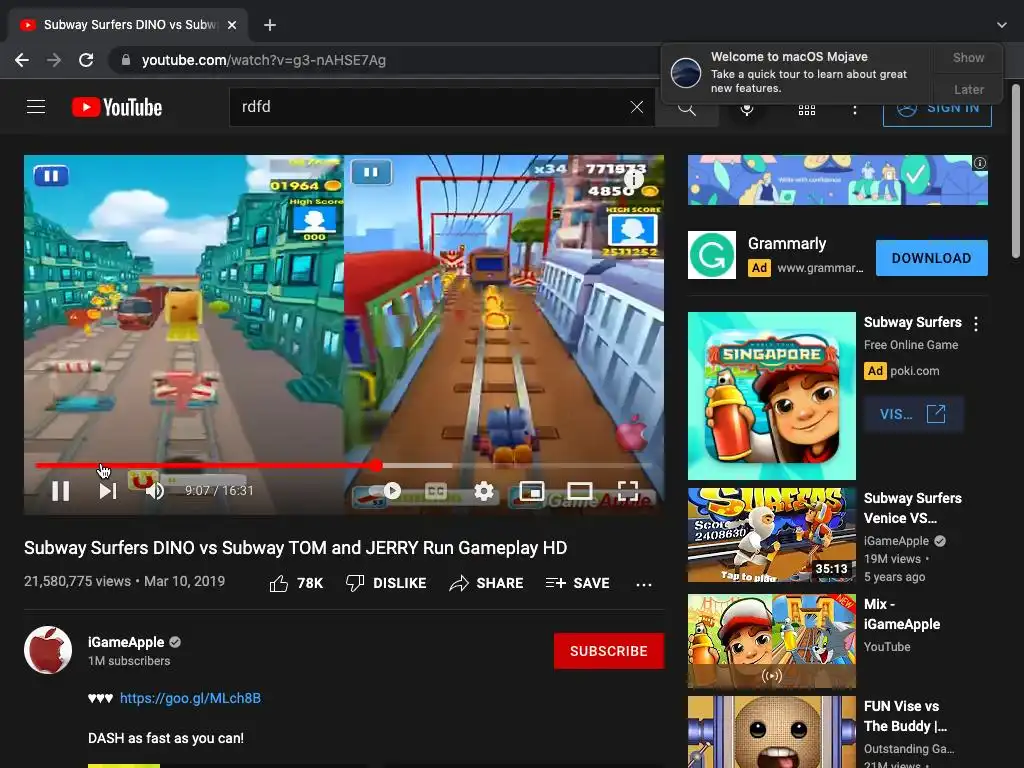Click the "21,580,775 views" count text

(x=77, y=581)
